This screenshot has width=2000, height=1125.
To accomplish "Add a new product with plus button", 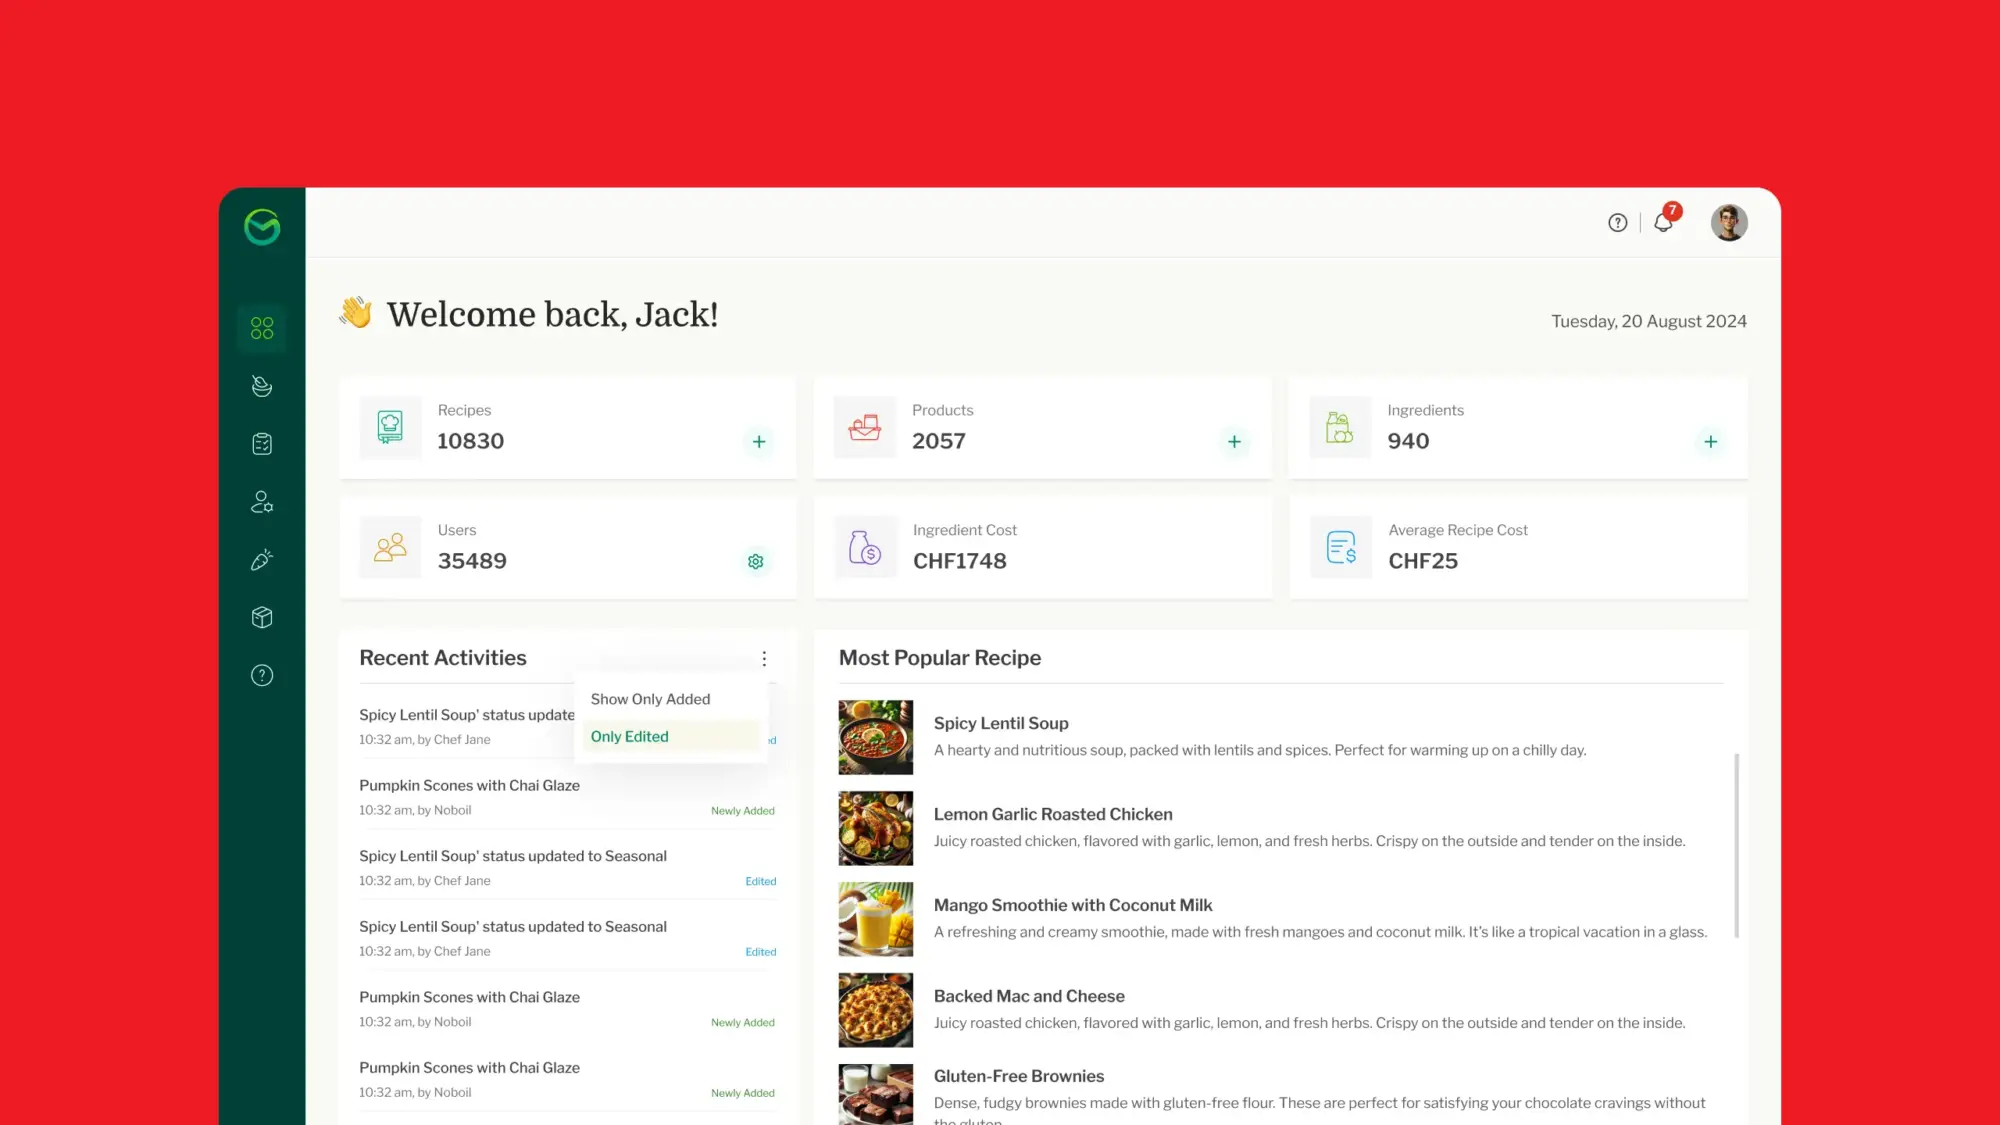I will 1234,442.
